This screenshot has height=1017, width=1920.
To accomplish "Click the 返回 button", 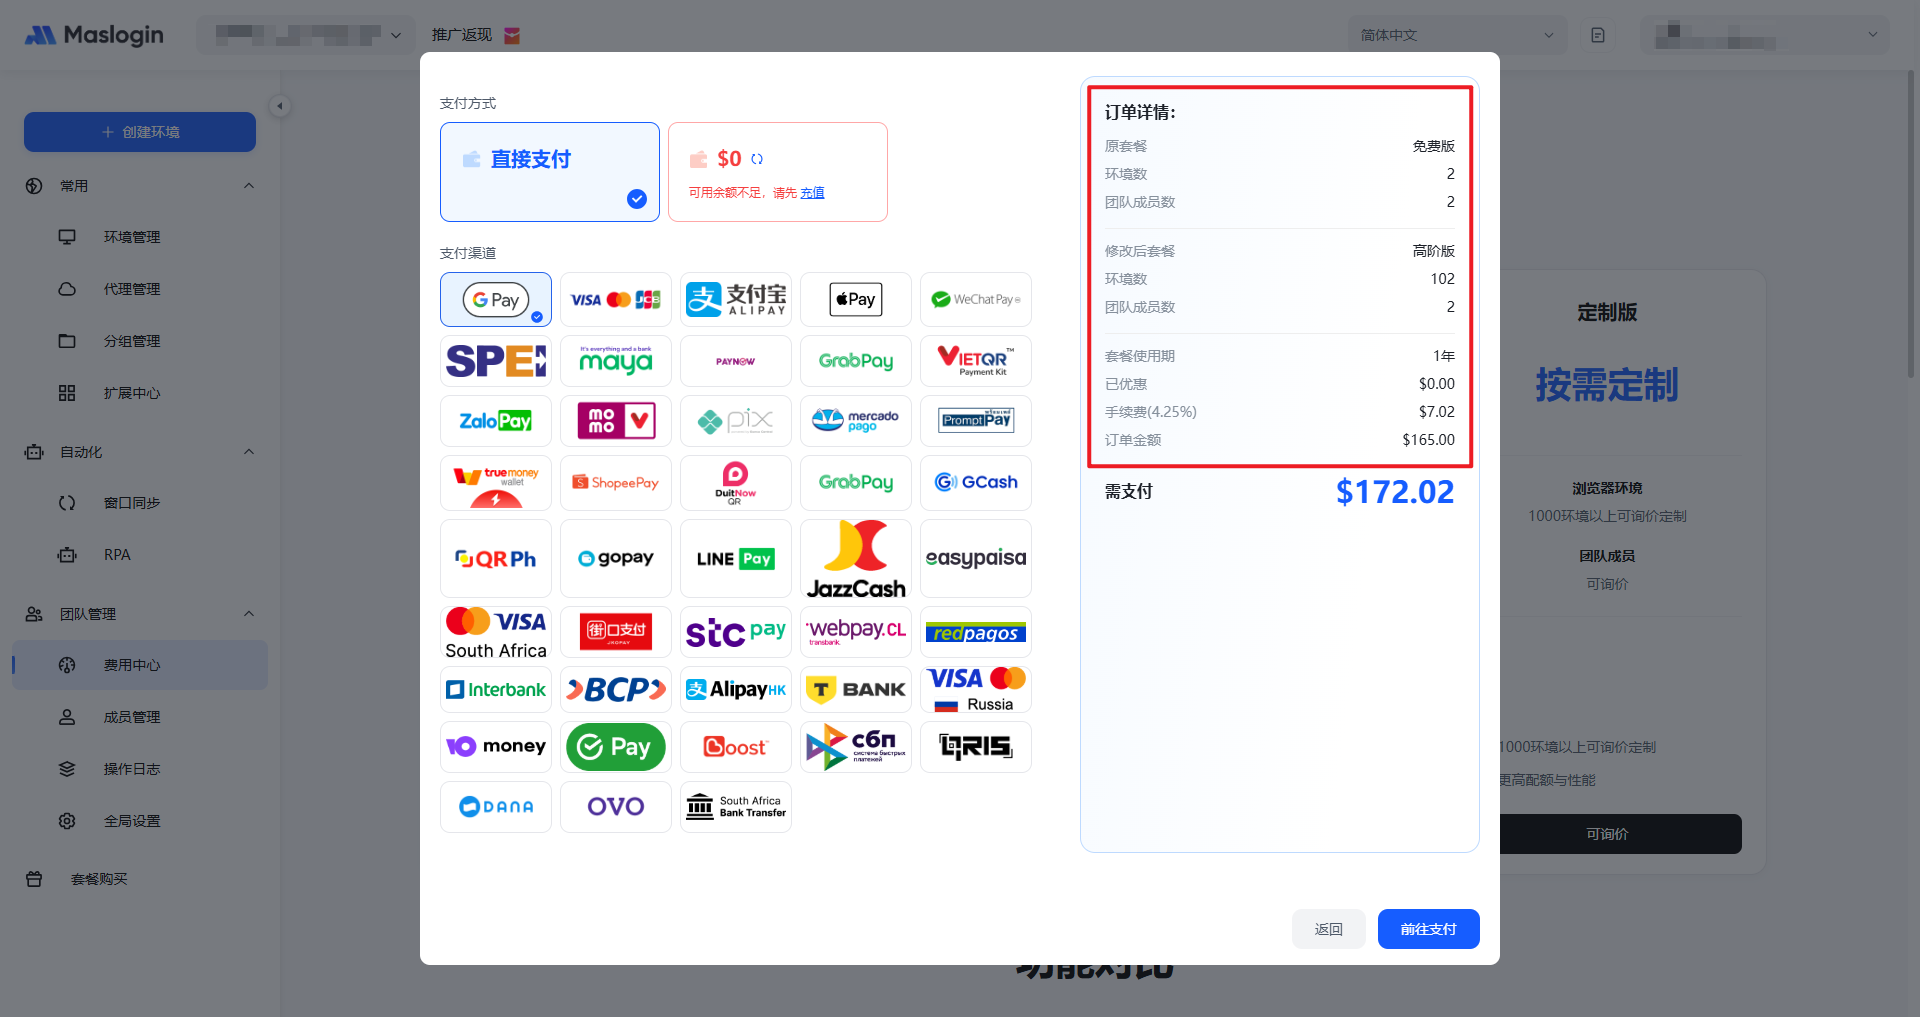I will 1328,929.
